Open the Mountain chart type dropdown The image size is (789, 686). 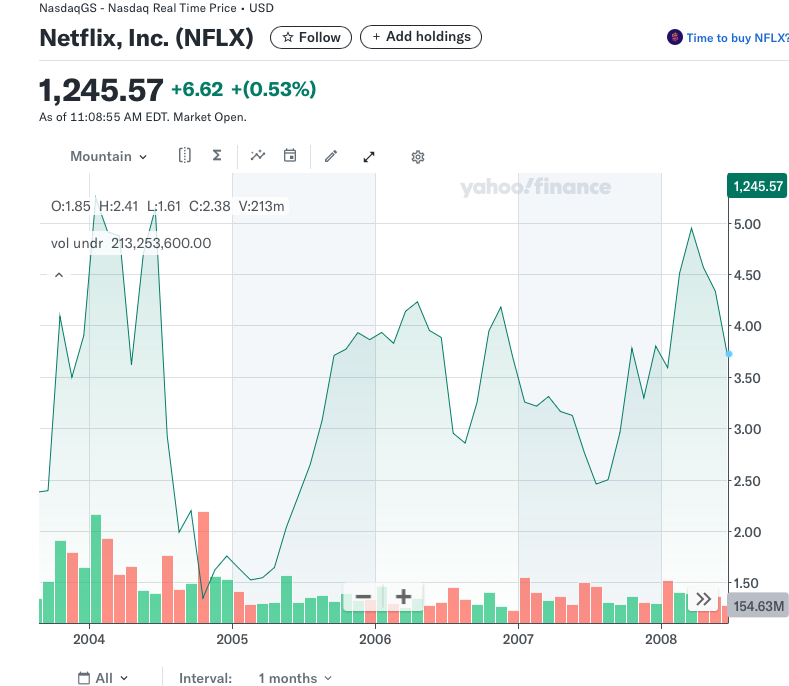tap(108, 156)
